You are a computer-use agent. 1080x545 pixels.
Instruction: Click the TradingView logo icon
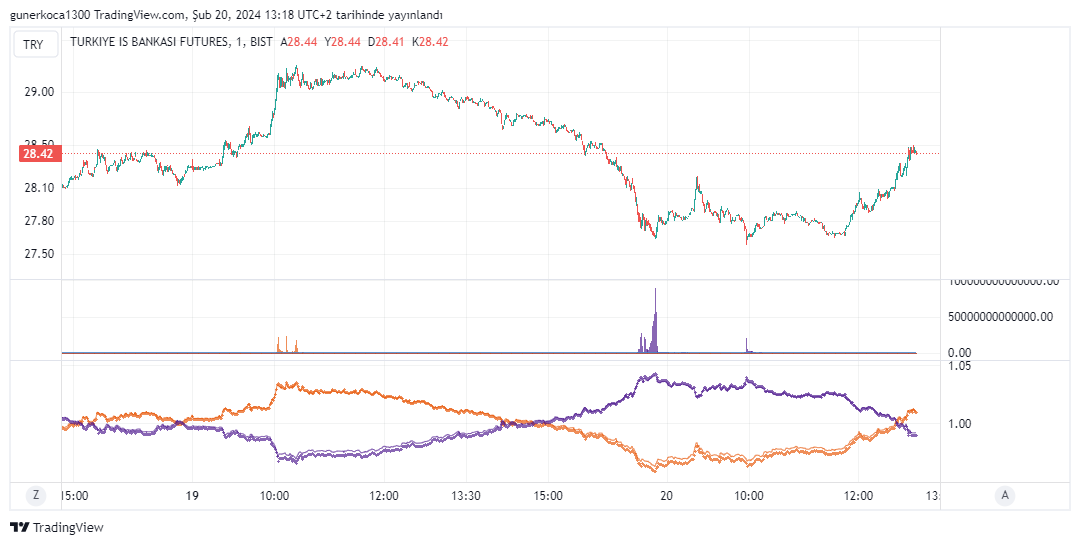tap(19, 527)
